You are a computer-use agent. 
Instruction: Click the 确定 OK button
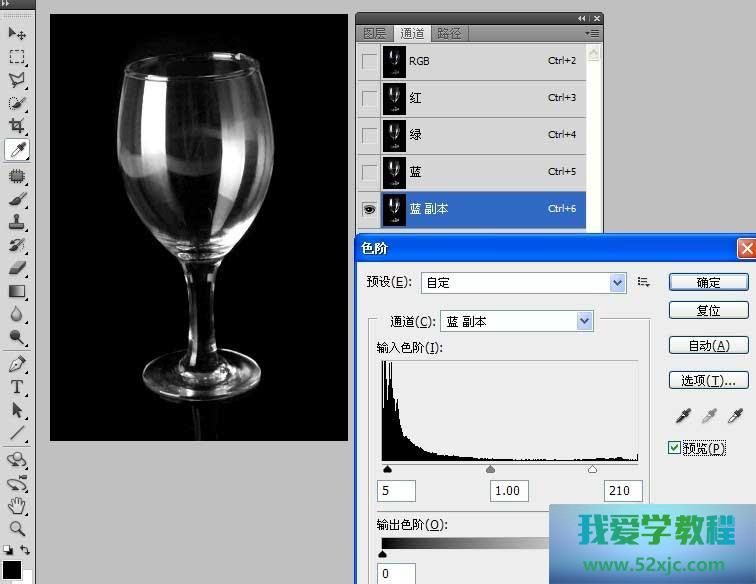pyautogui.click(x=708, y=282)
